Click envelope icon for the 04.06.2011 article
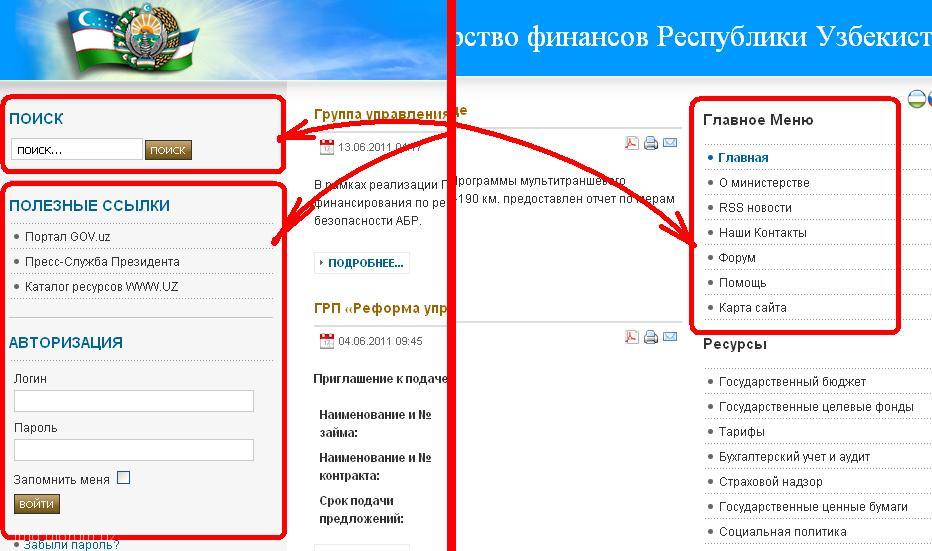The width and height of the screenshot is (932, 551). (670, 337)
